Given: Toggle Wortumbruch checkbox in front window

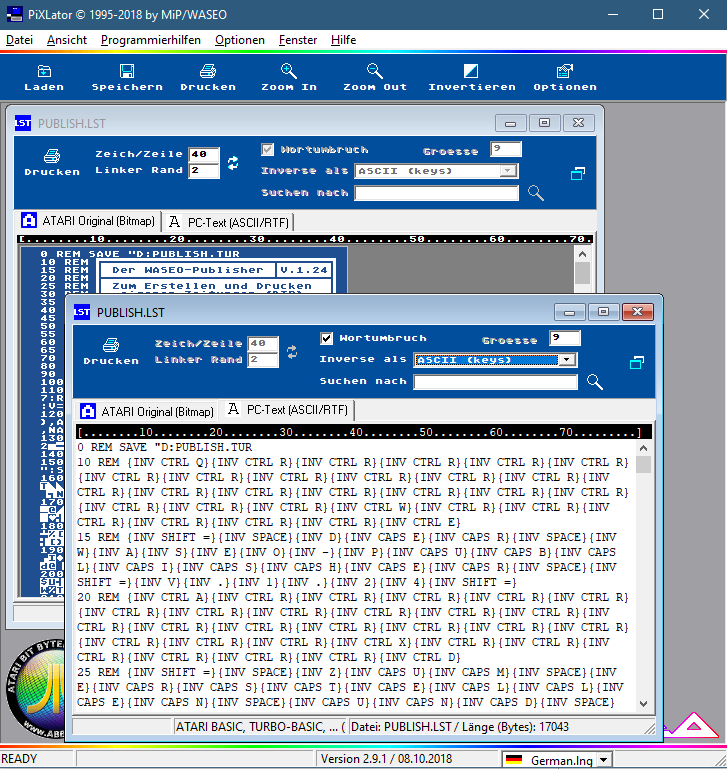Looking at the screenshot, I should point(327,338).
